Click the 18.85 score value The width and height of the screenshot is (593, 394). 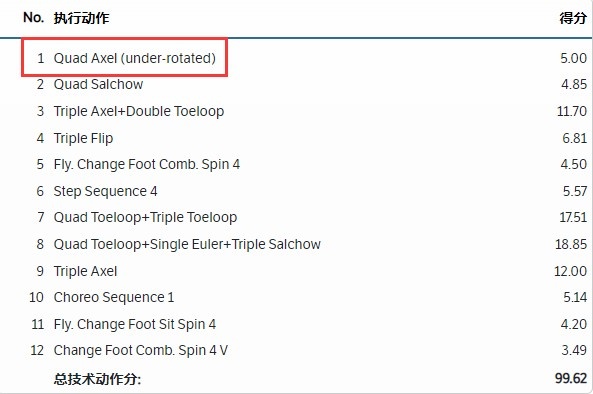click(571, 244)
